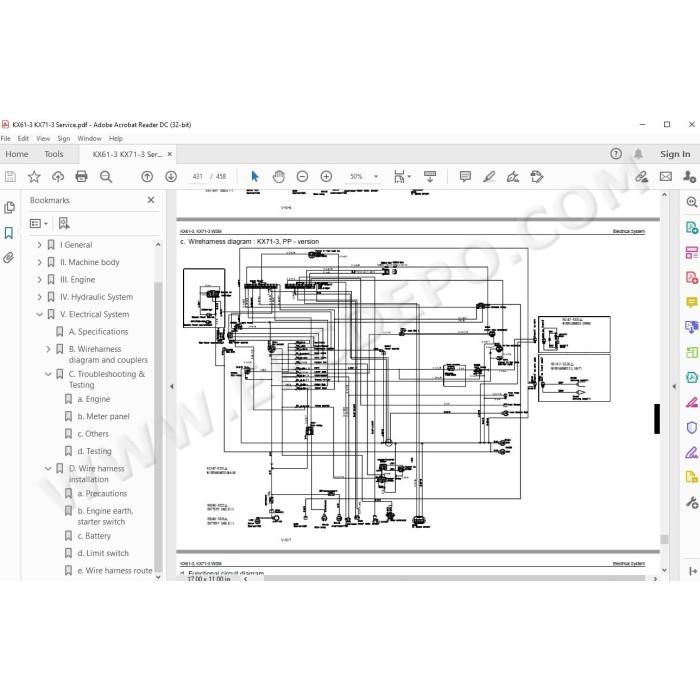Open page thumbnails panel
The width and height of the screenshot is (700, 700).
coord(9,208)
